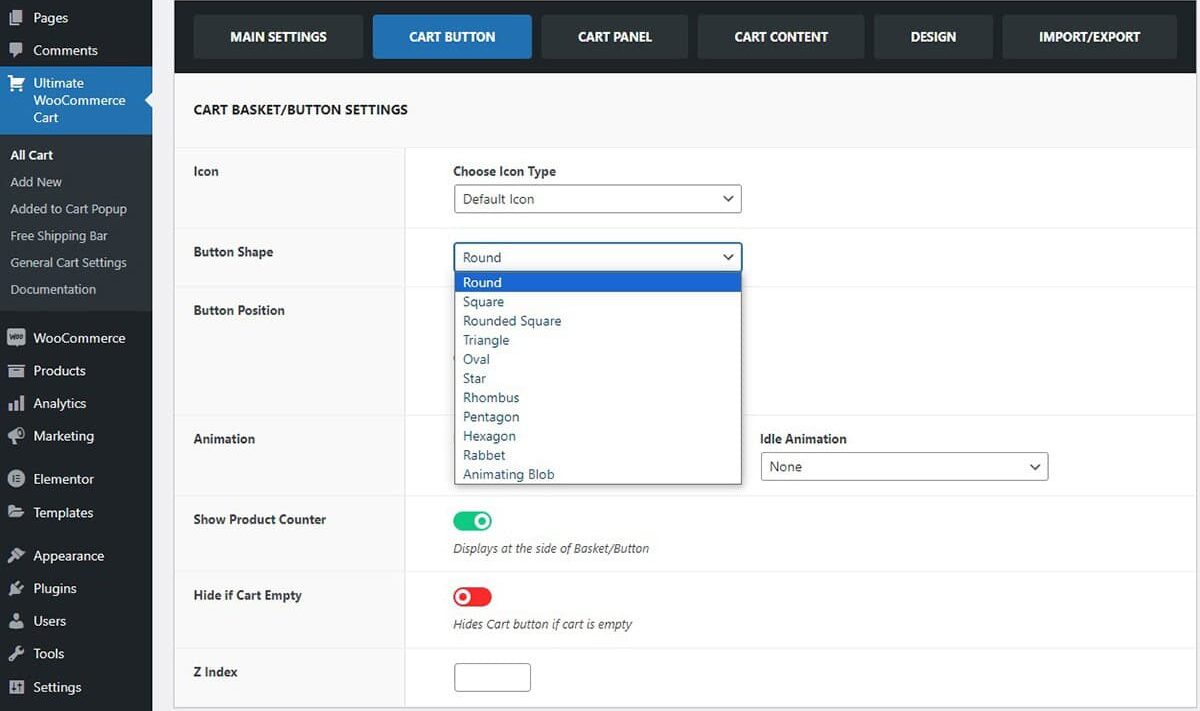Screen dimensions: 1200x711
Task: Click the Plugins plug icon
Action: (16, 588)
